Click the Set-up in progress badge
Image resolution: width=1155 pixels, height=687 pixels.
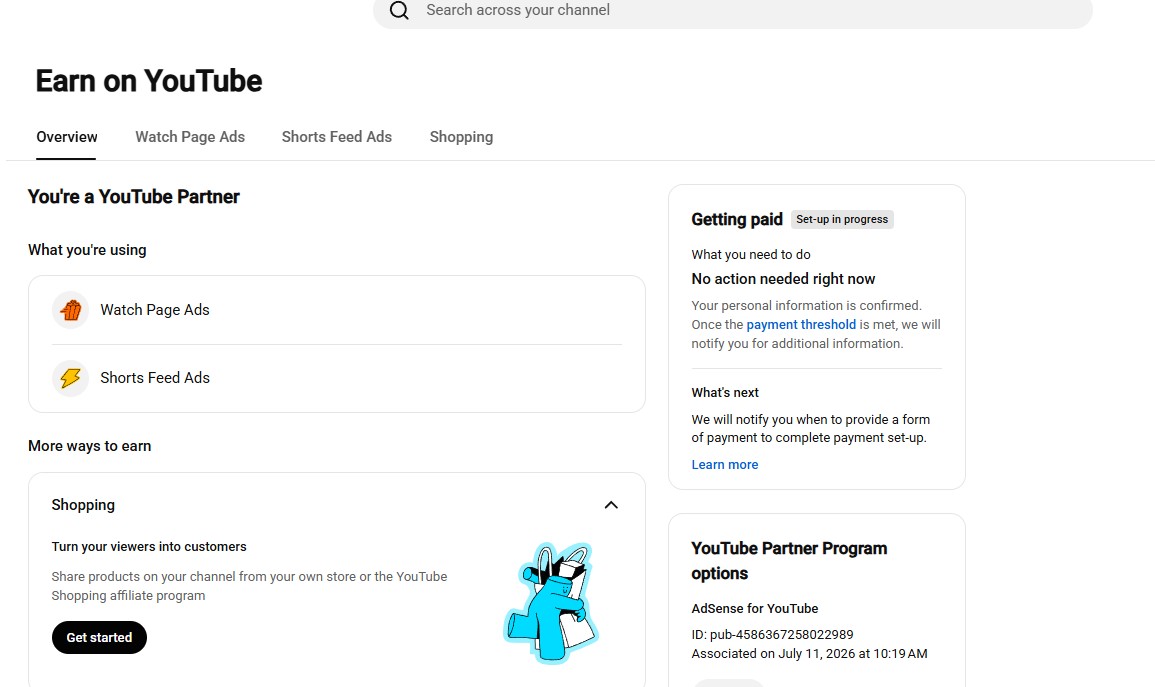point(842,219)
